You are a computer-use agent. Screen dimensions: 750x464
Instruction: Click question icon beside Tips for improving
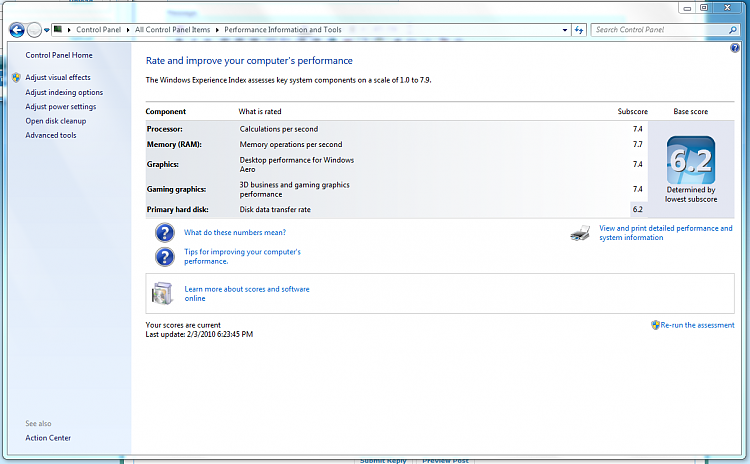165,257
